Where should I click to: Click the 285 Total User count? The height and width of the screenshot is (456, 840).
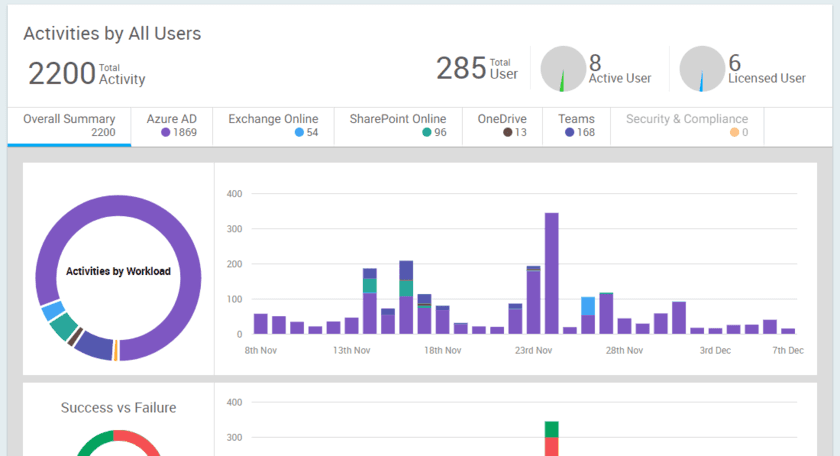(461, 69)
